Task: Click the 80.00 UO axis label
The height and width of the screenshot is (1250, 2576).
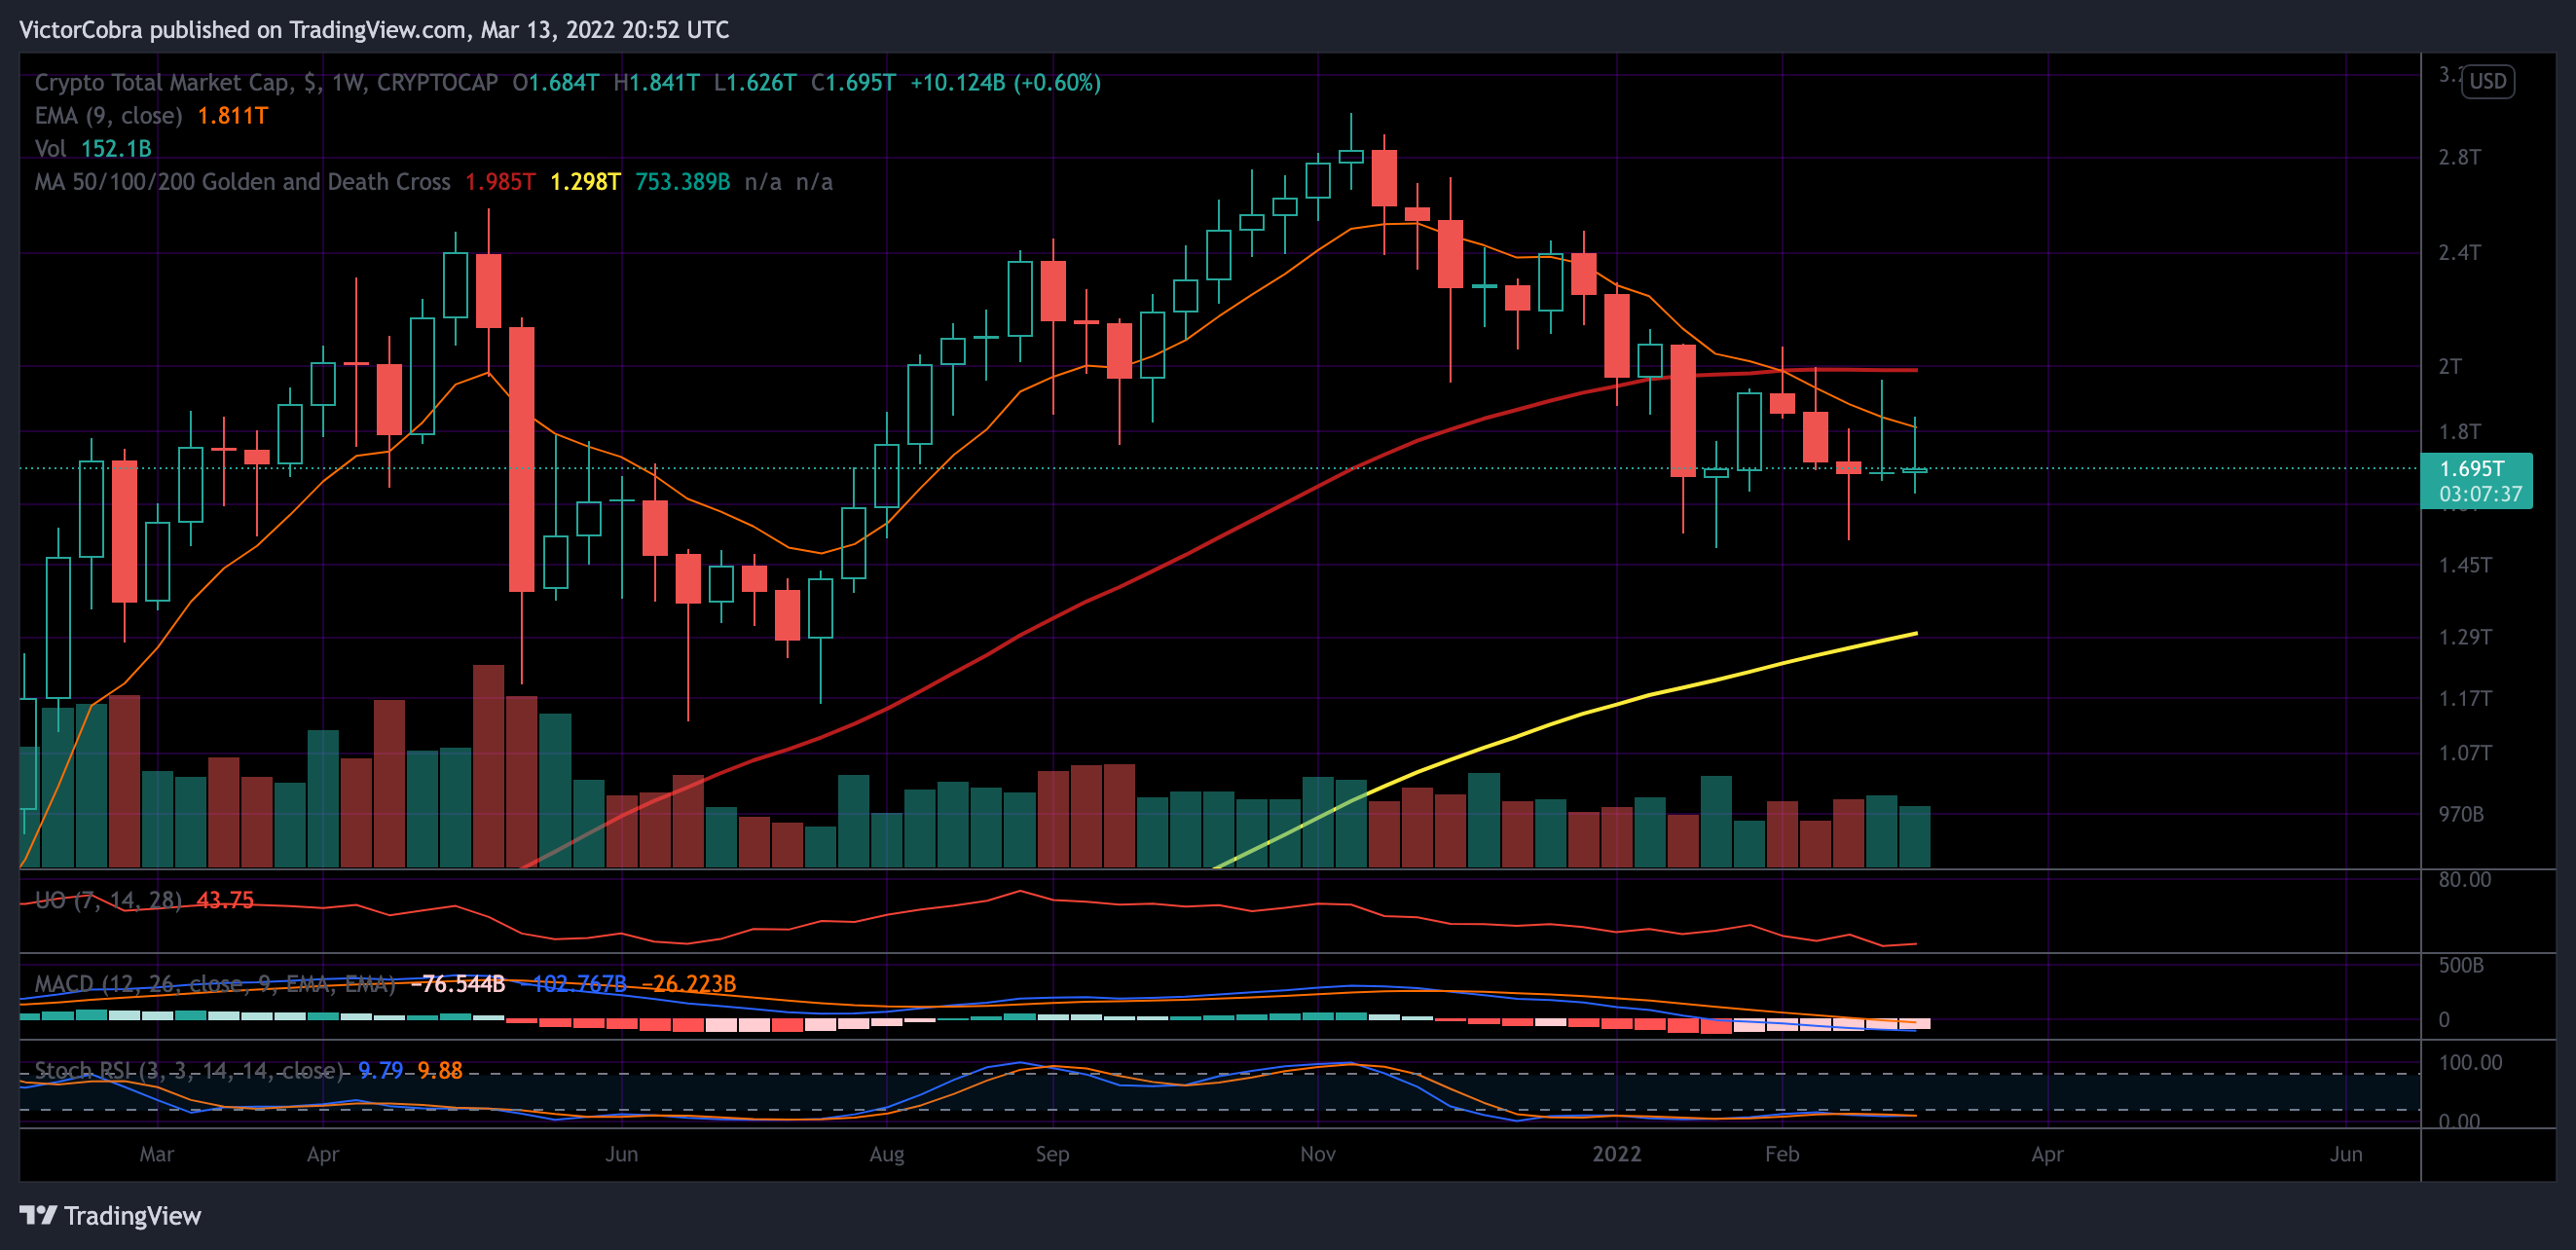Action: (2464, 879)
